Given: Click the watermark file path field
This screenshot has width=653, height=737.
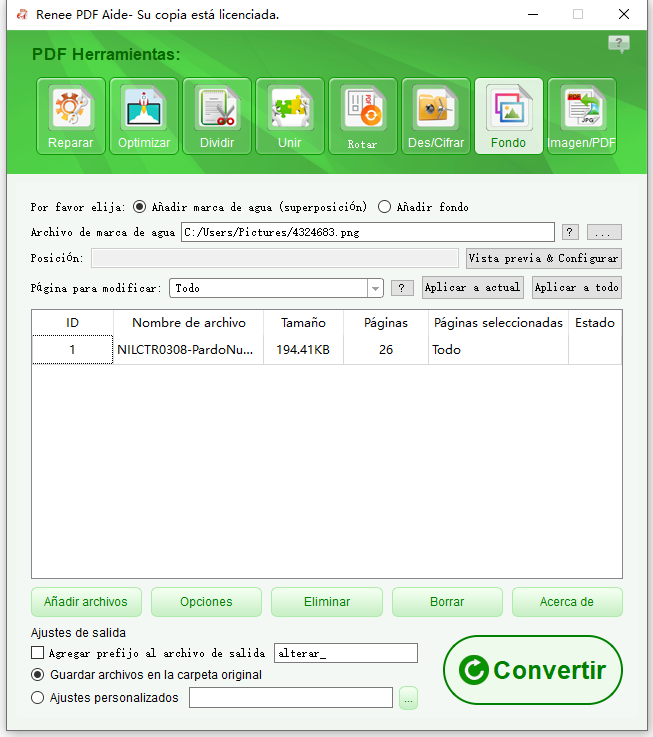Looking at the screenshot, I should pos(368,232).
